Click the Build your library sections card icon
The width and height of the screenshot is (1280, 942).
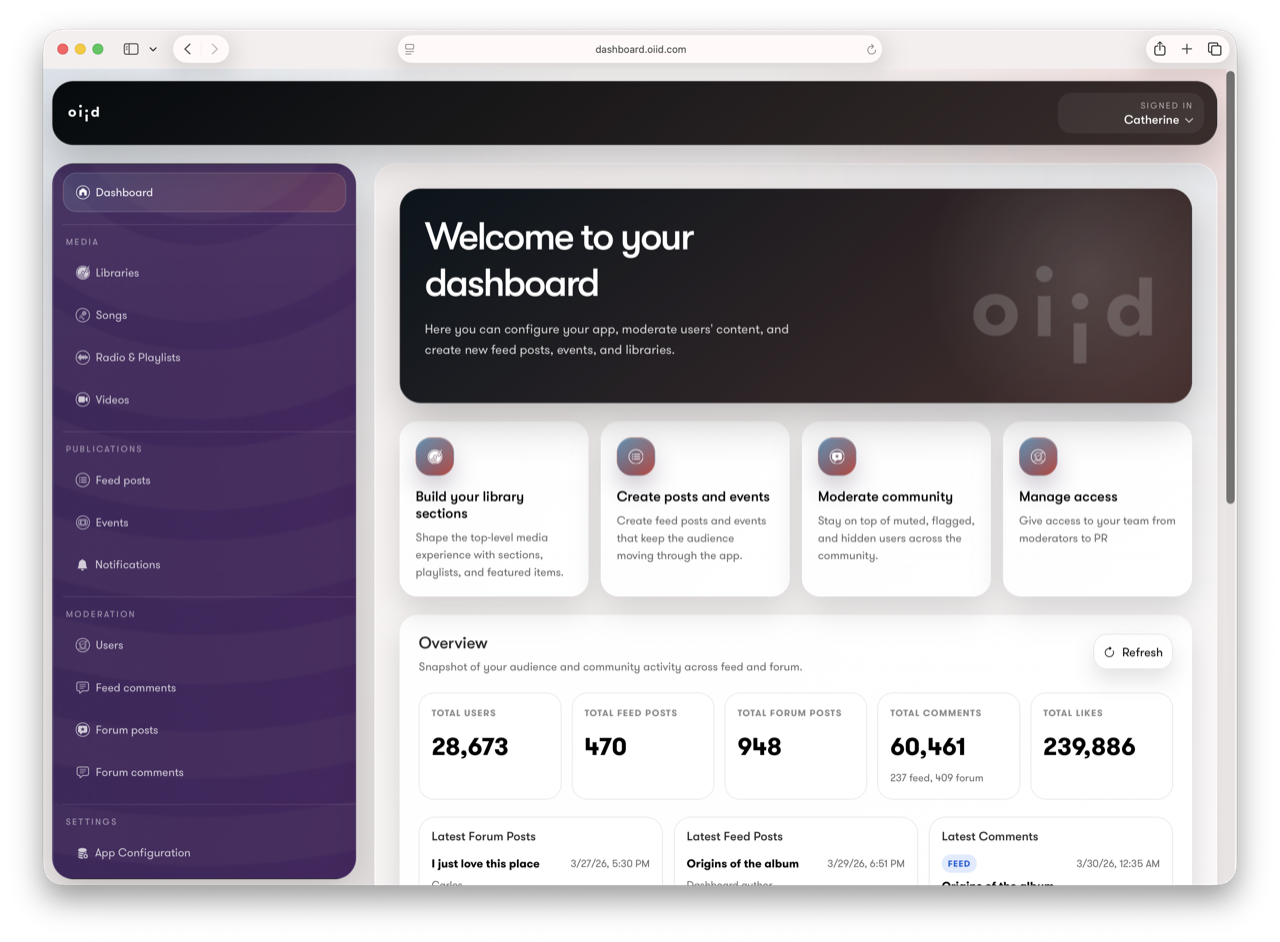tap(434, 456)
